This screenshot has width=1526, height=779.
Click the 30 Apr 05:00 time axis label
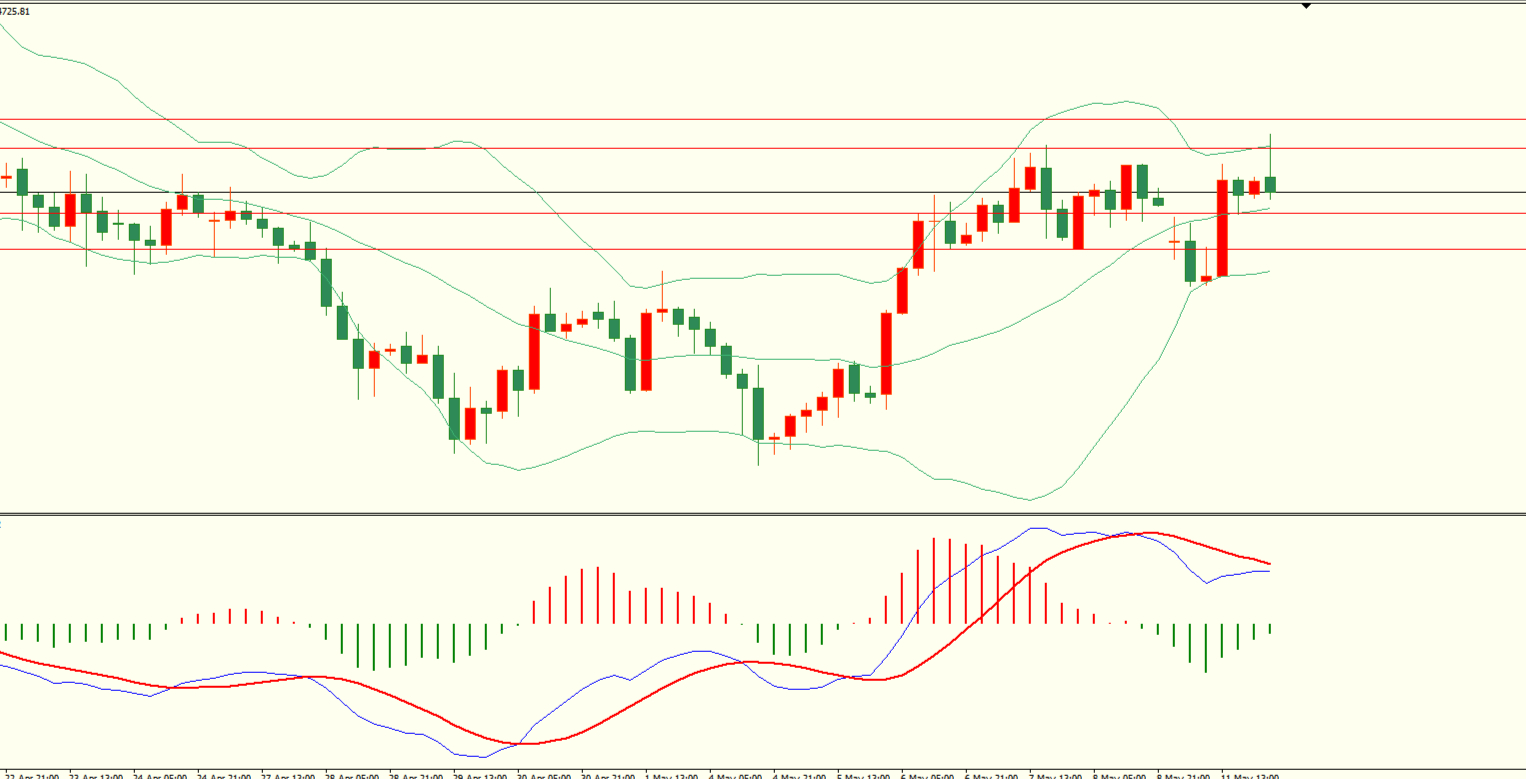click(545, 775)
